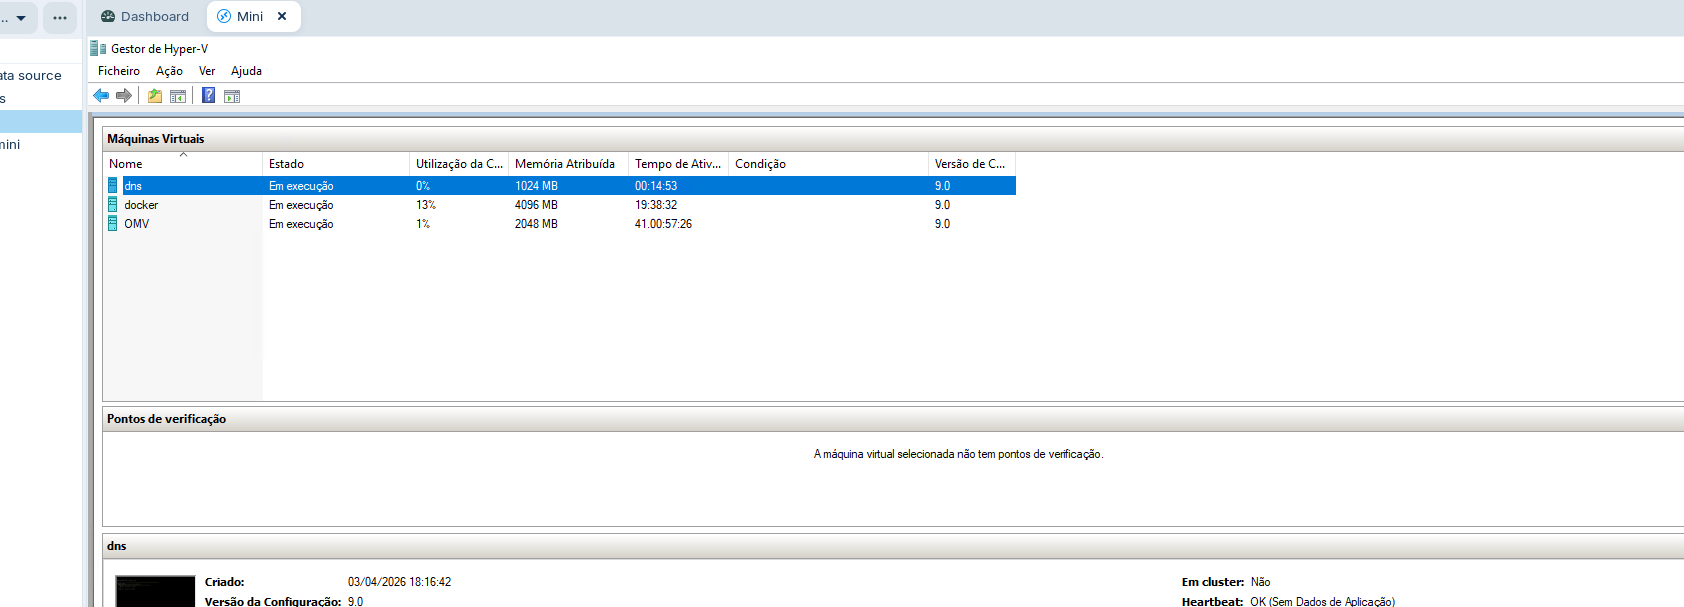Click the Mini tab remote-connection icon
1684x607 pixels.
pos(224,16)
